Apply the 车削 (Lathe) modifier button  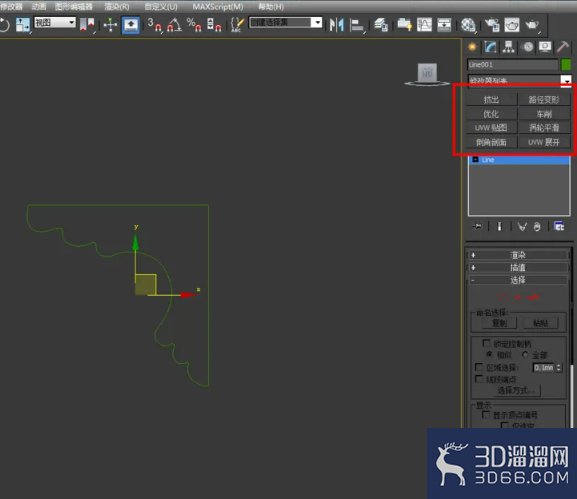pyautogui.click(x=544, y=114)
